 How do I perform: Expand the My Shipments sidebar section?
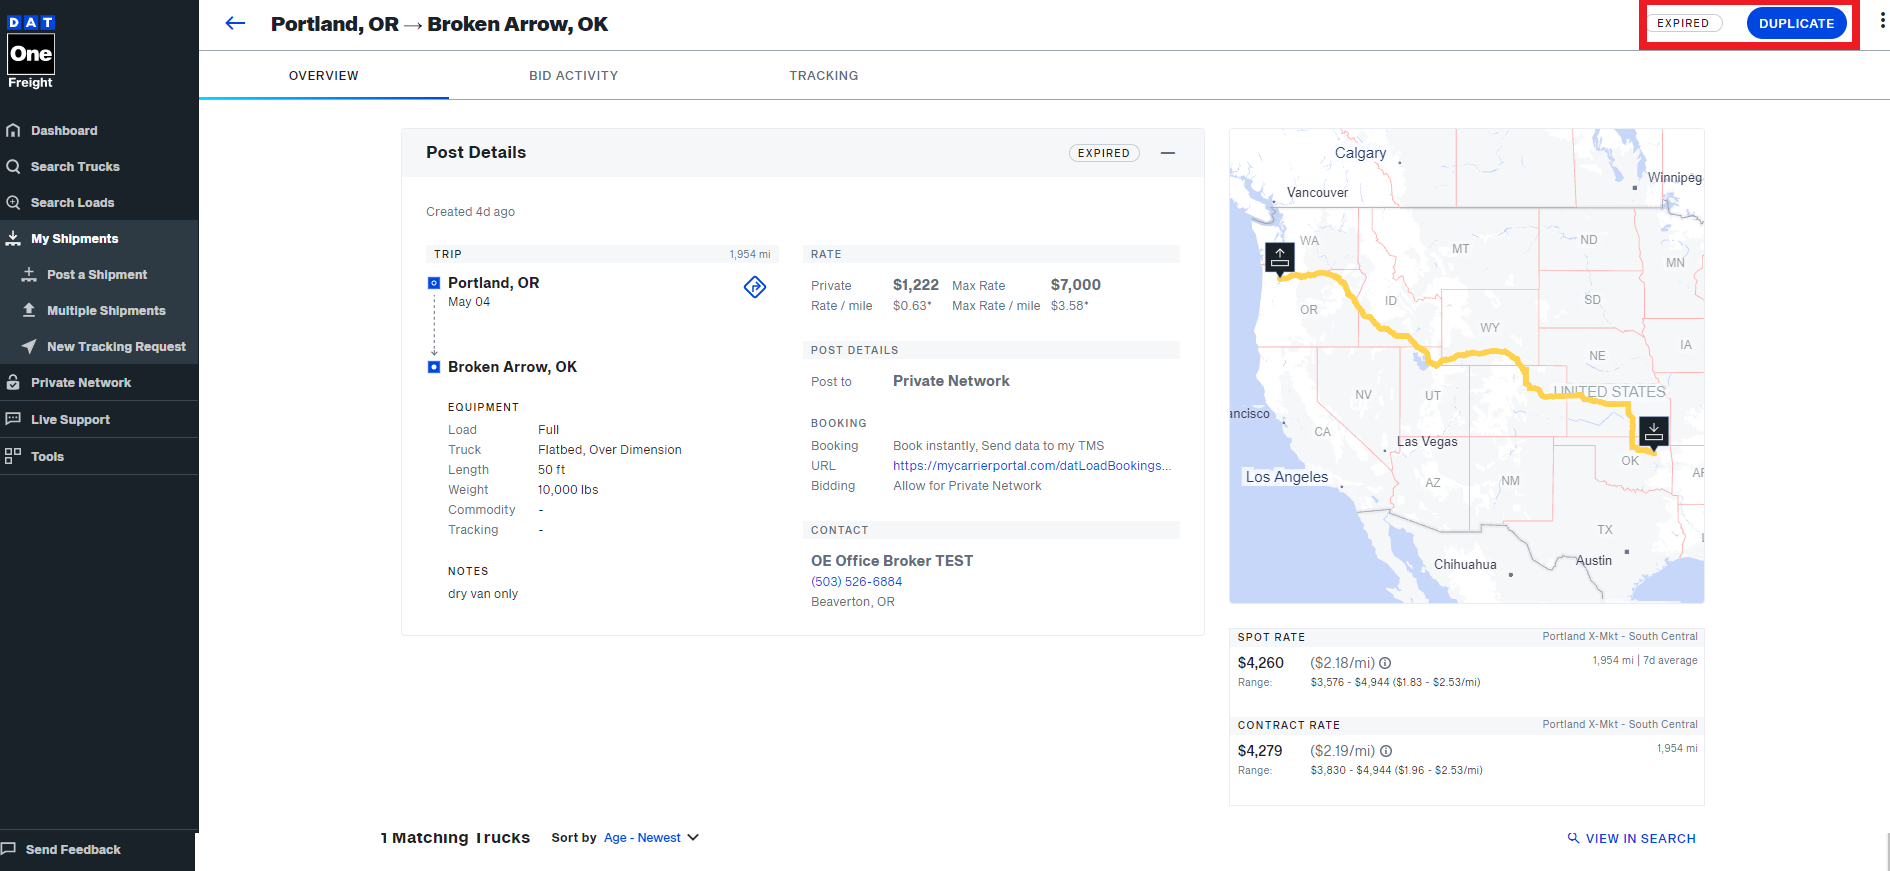click(74, 239)
